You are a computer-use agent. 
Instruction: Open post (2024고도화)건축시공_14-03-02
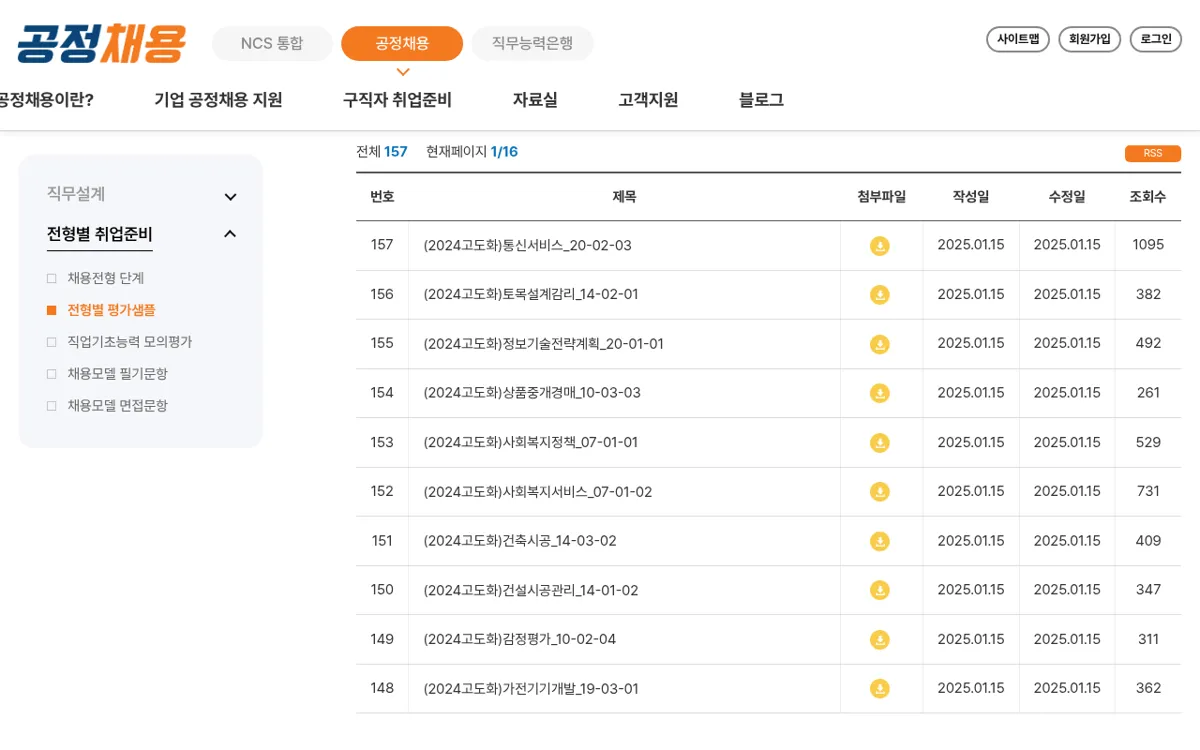[x=520, y=541]
